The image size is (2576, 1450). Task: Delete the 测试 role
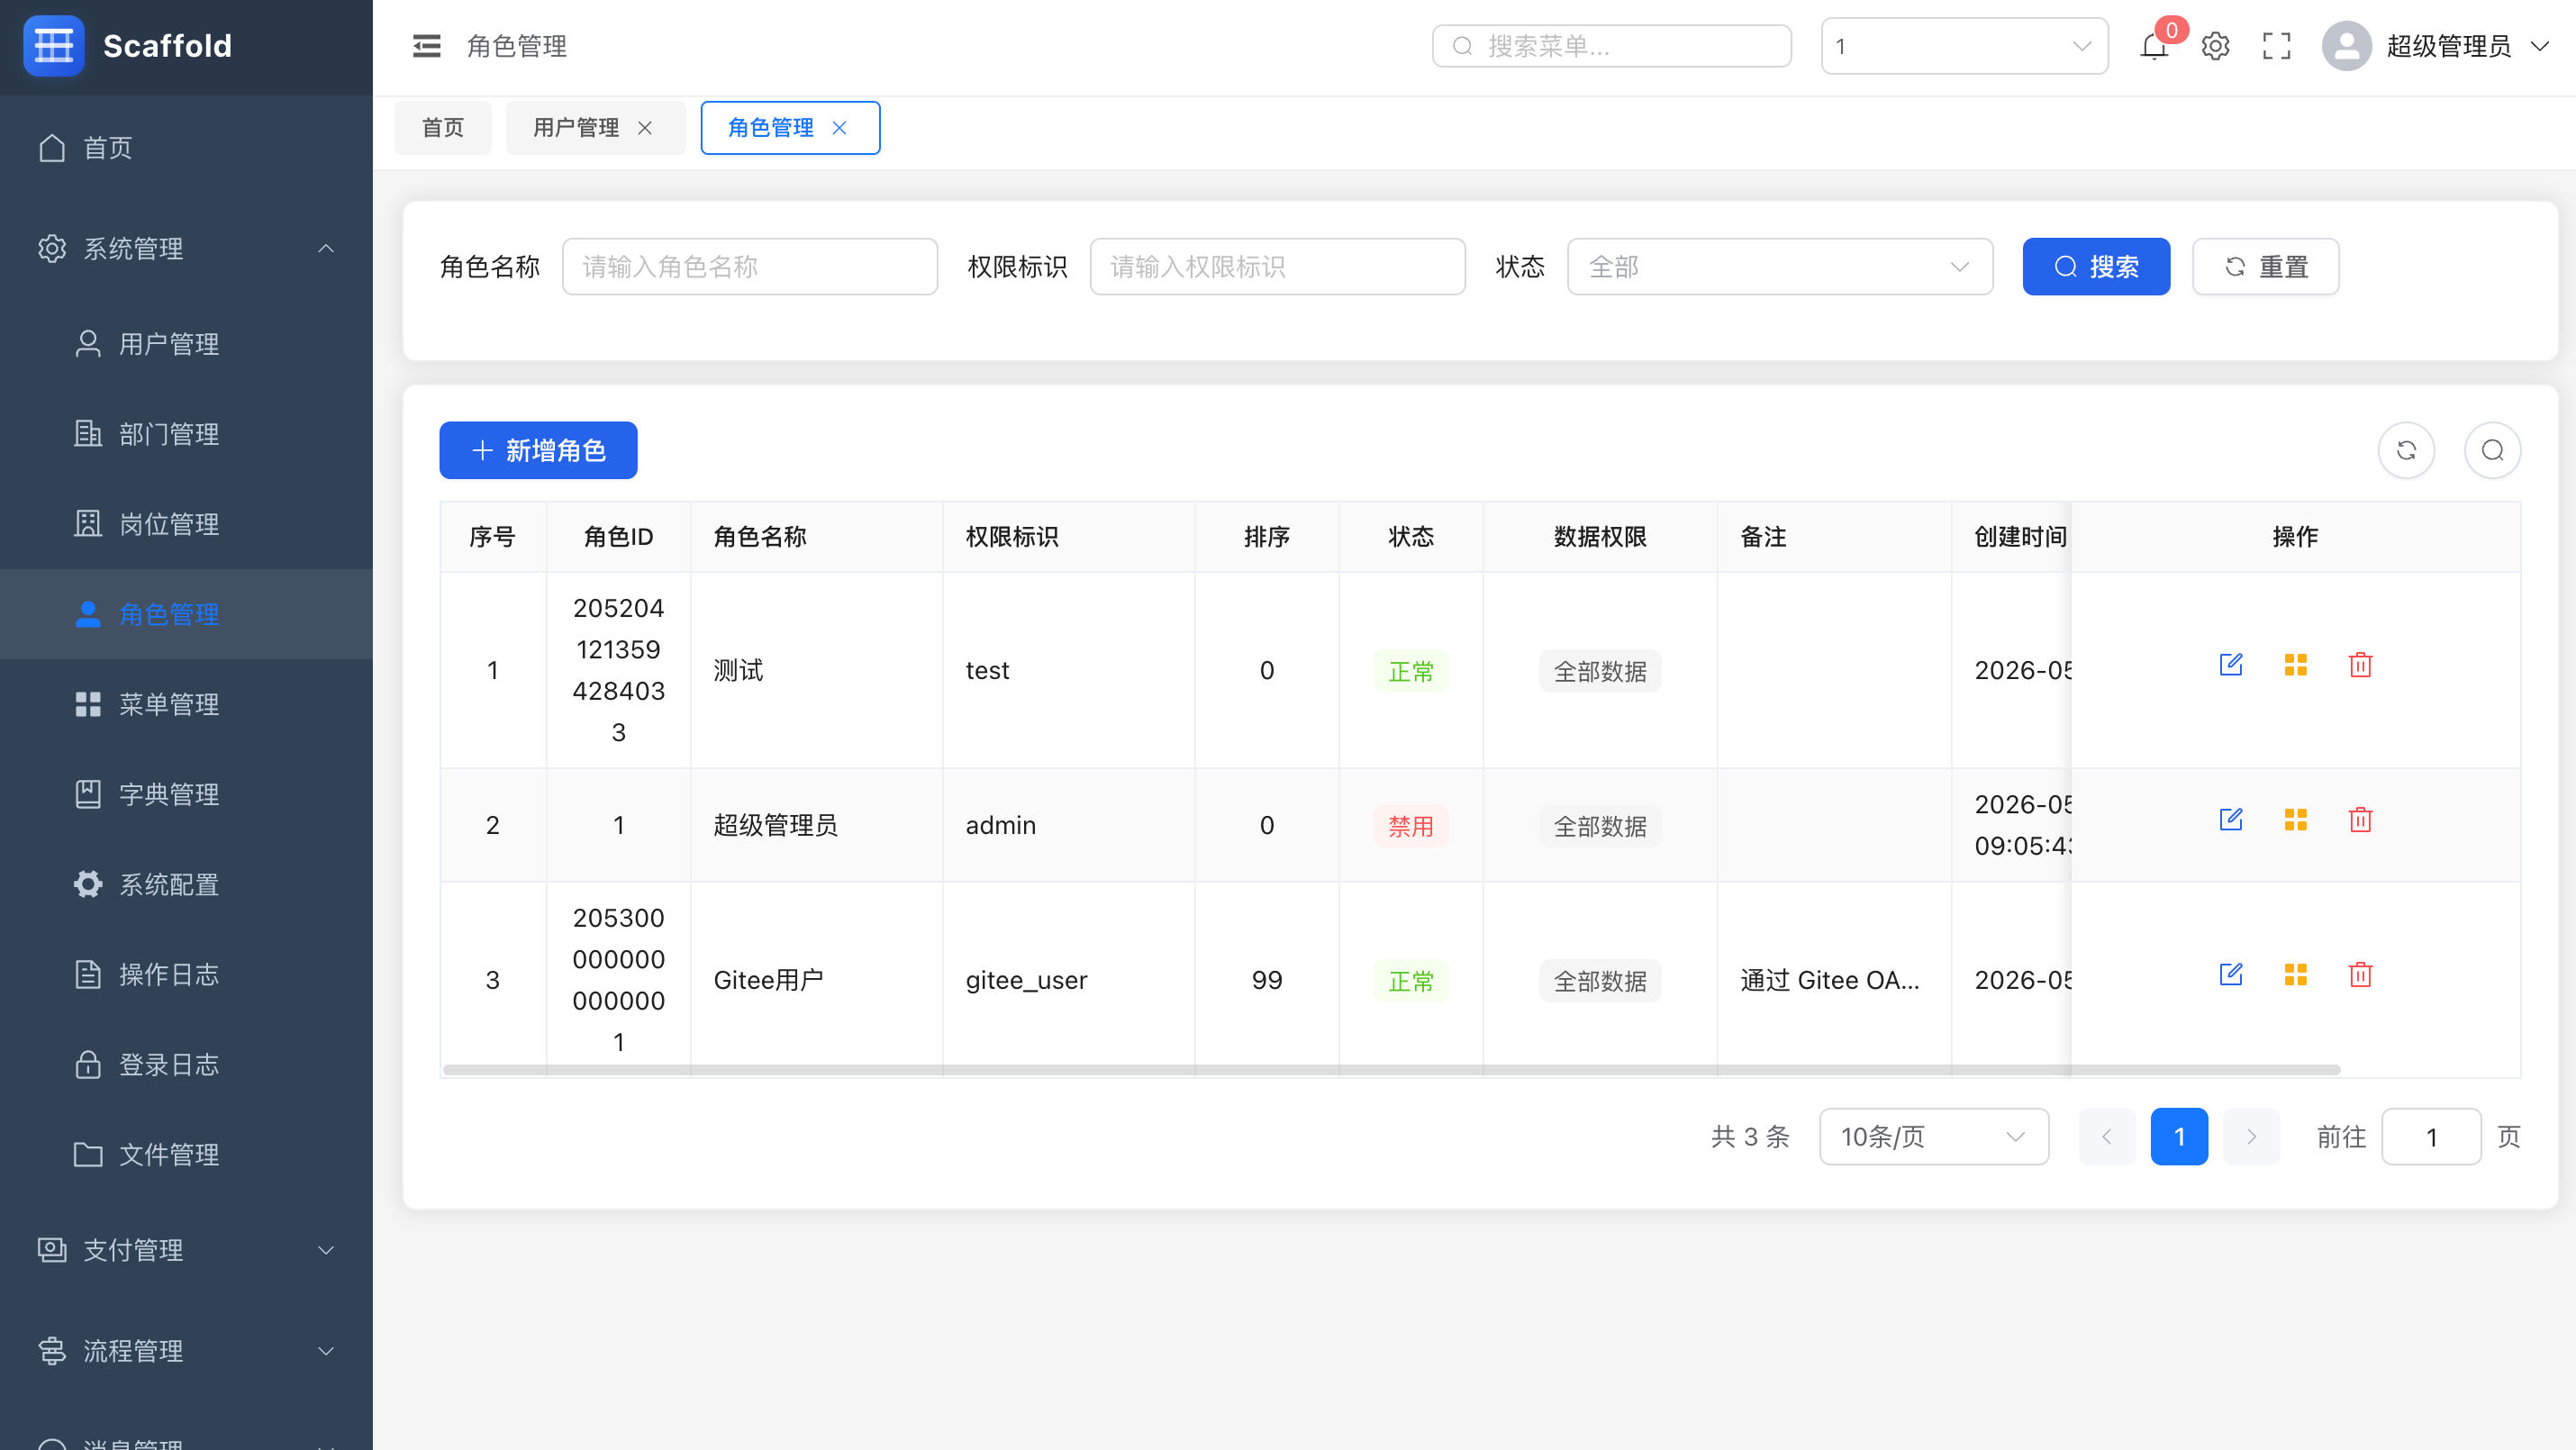click(2361, 665)
